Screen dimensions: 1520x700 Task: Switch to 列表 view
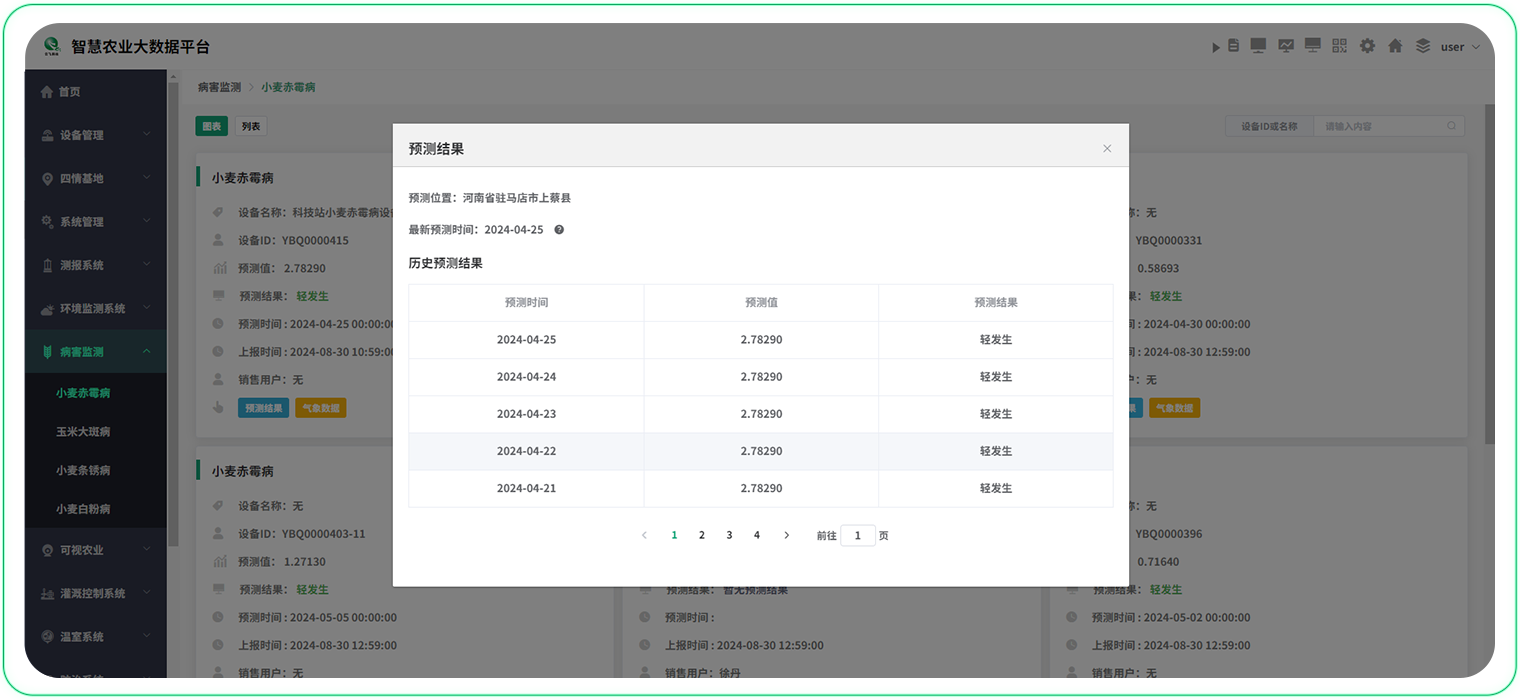point(251,126)
